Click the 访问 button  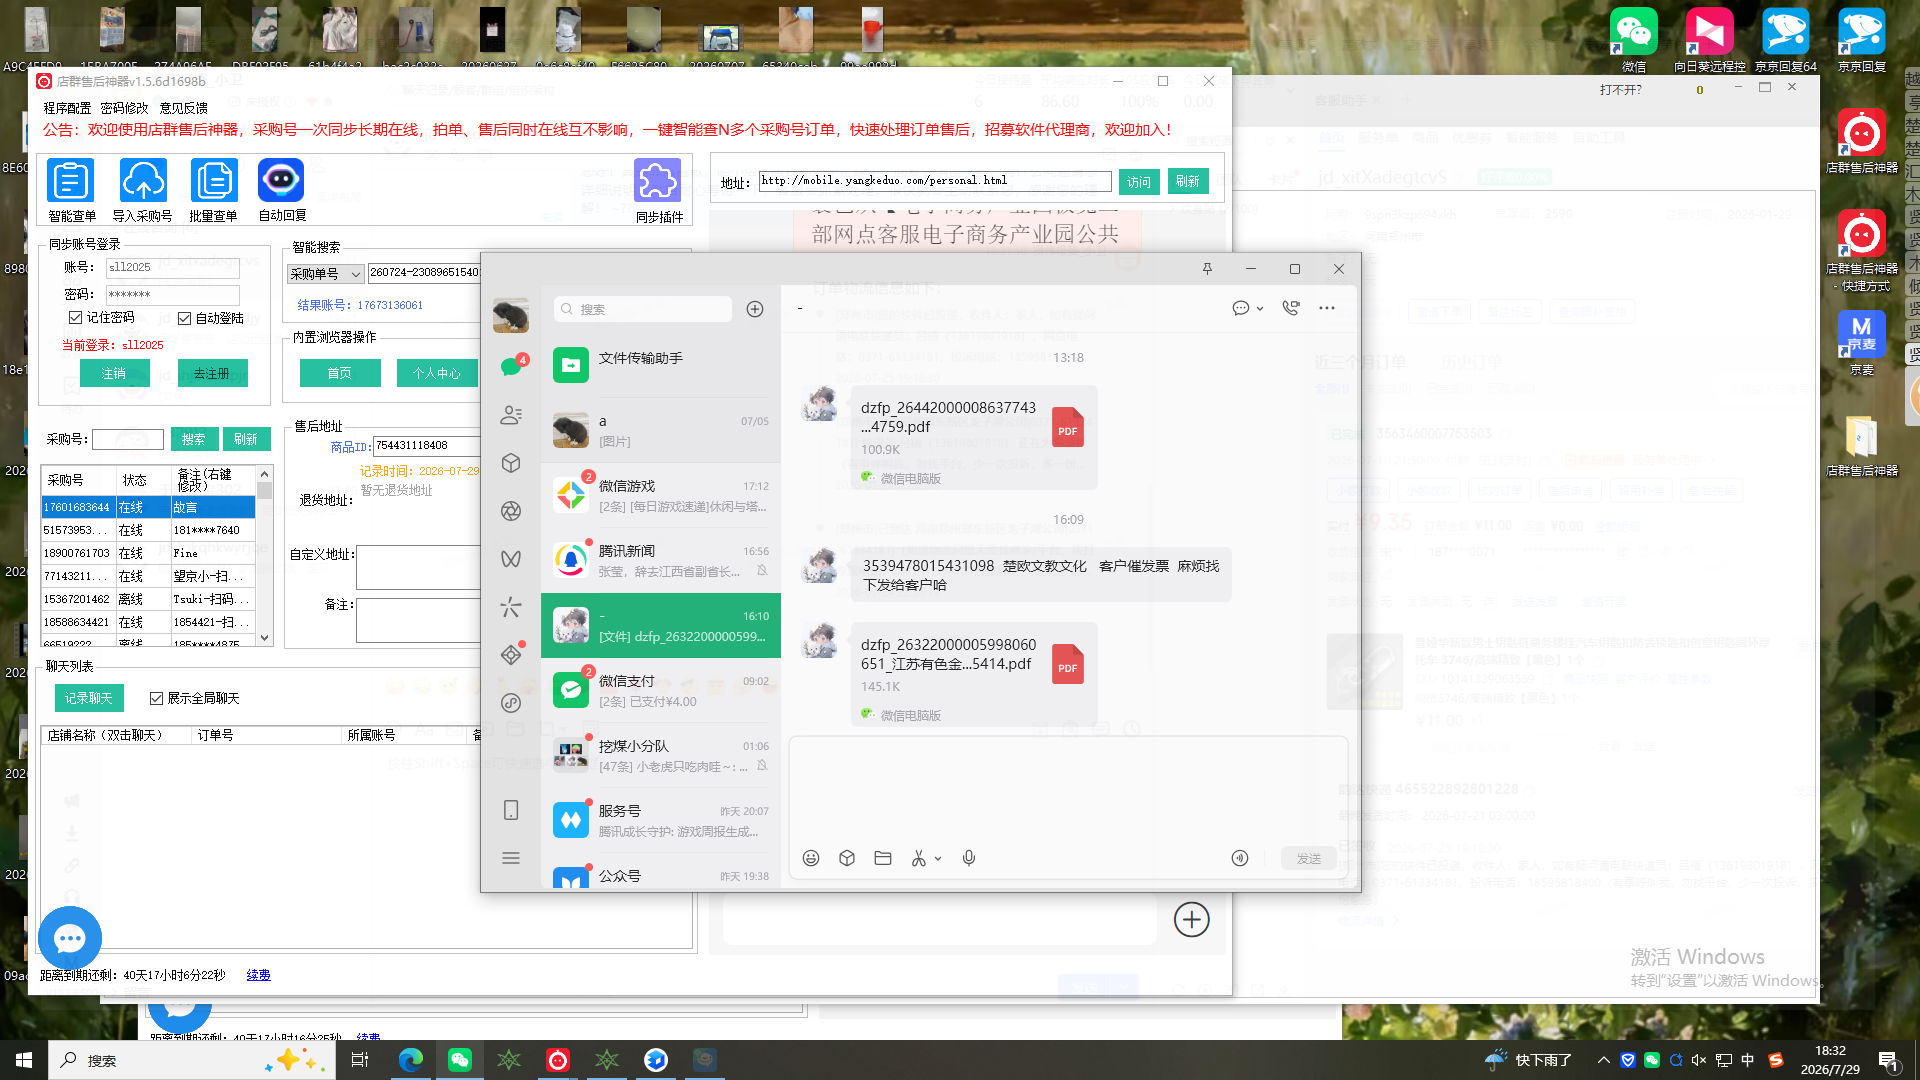(x=1139, y=181)
